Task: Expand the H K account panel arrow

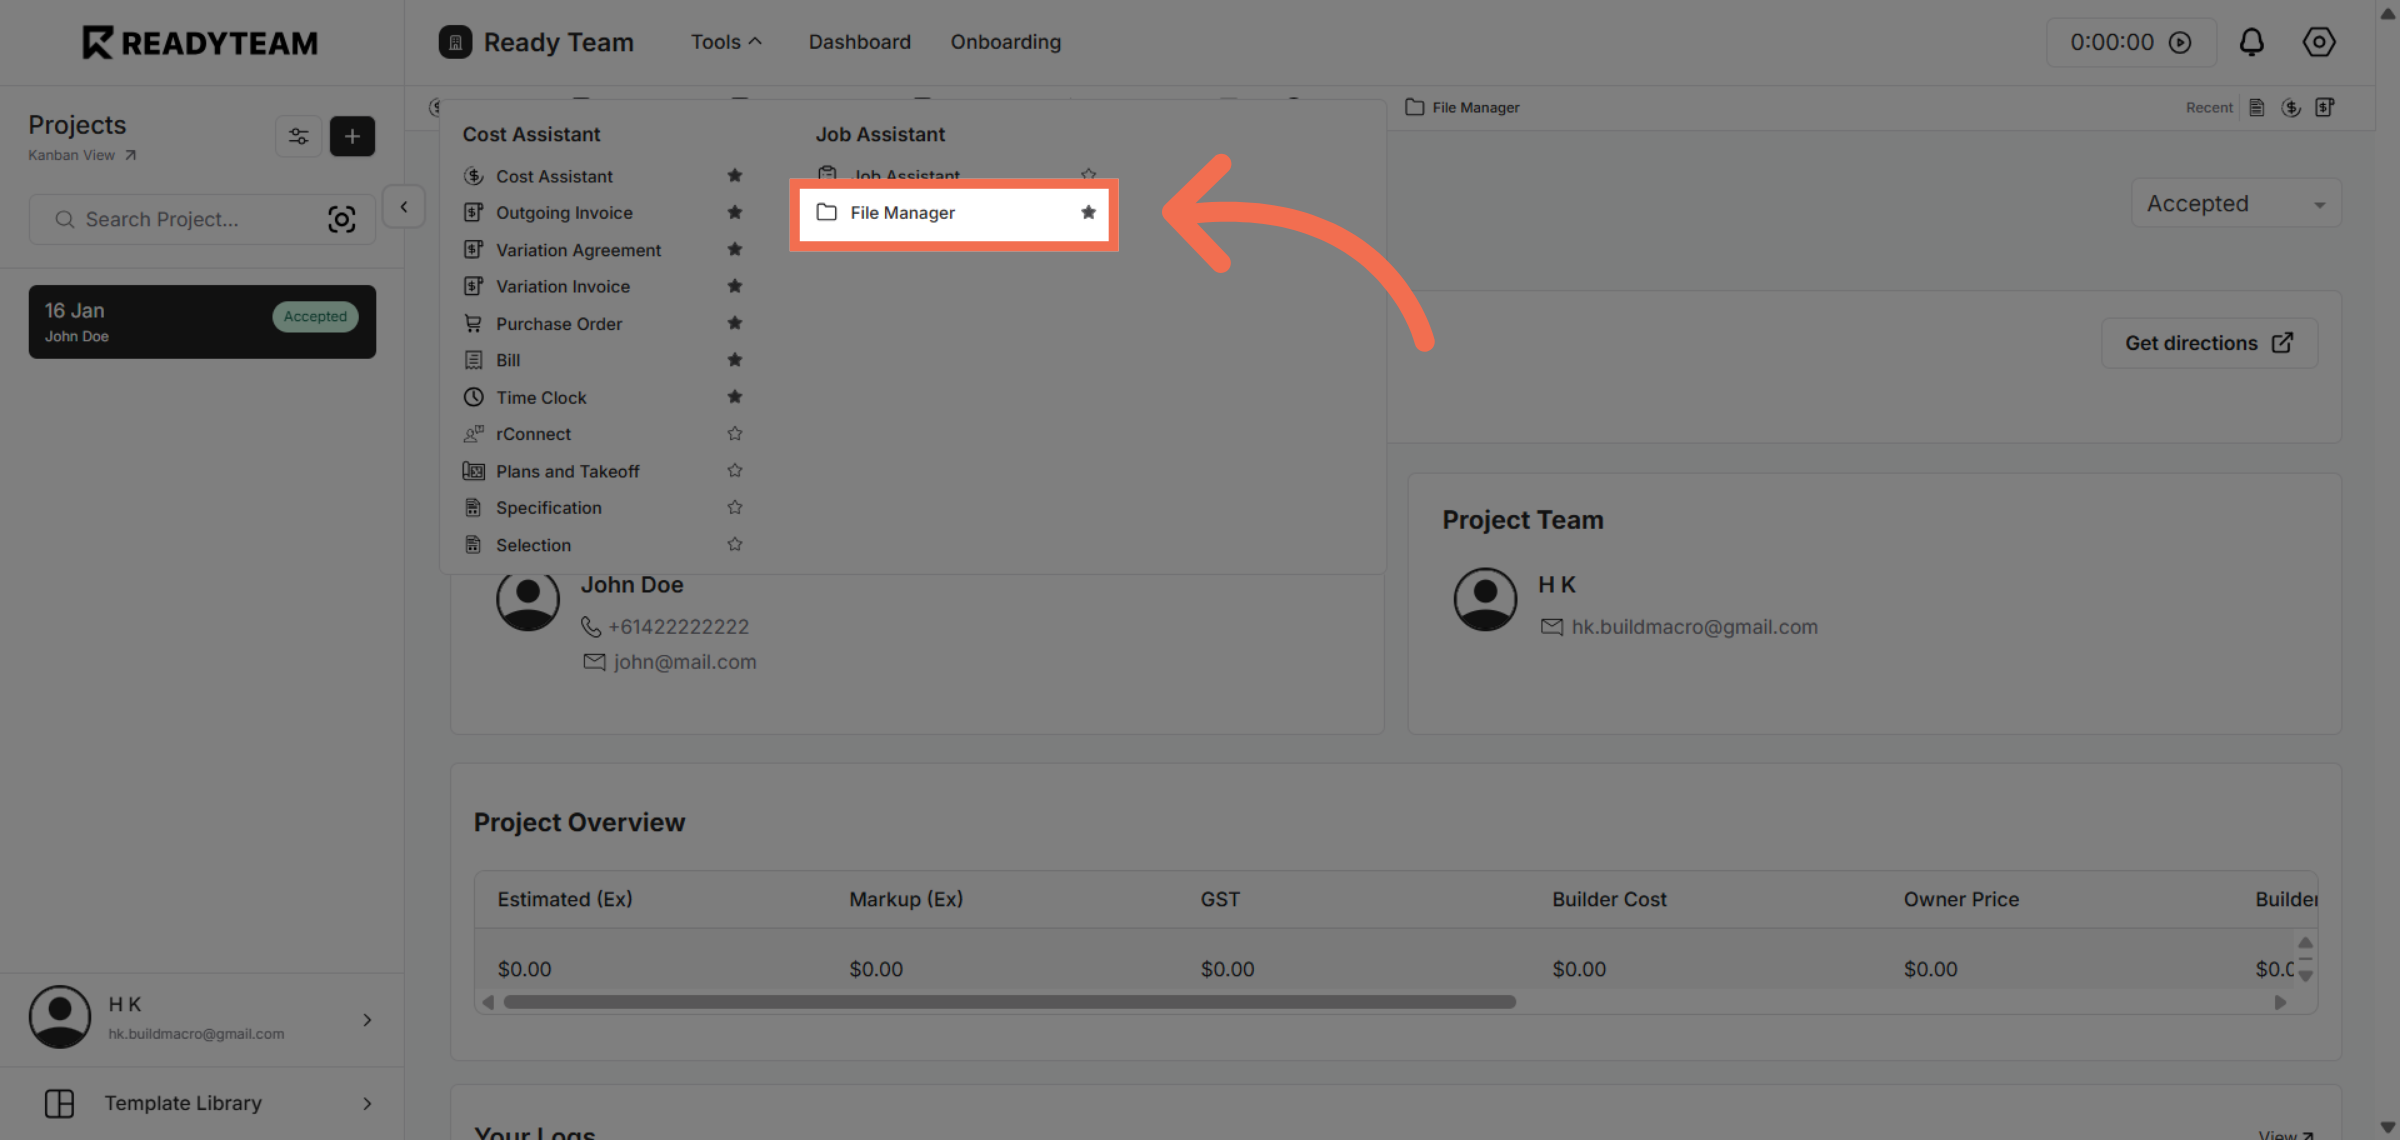Action: [x=367, y=1019]
